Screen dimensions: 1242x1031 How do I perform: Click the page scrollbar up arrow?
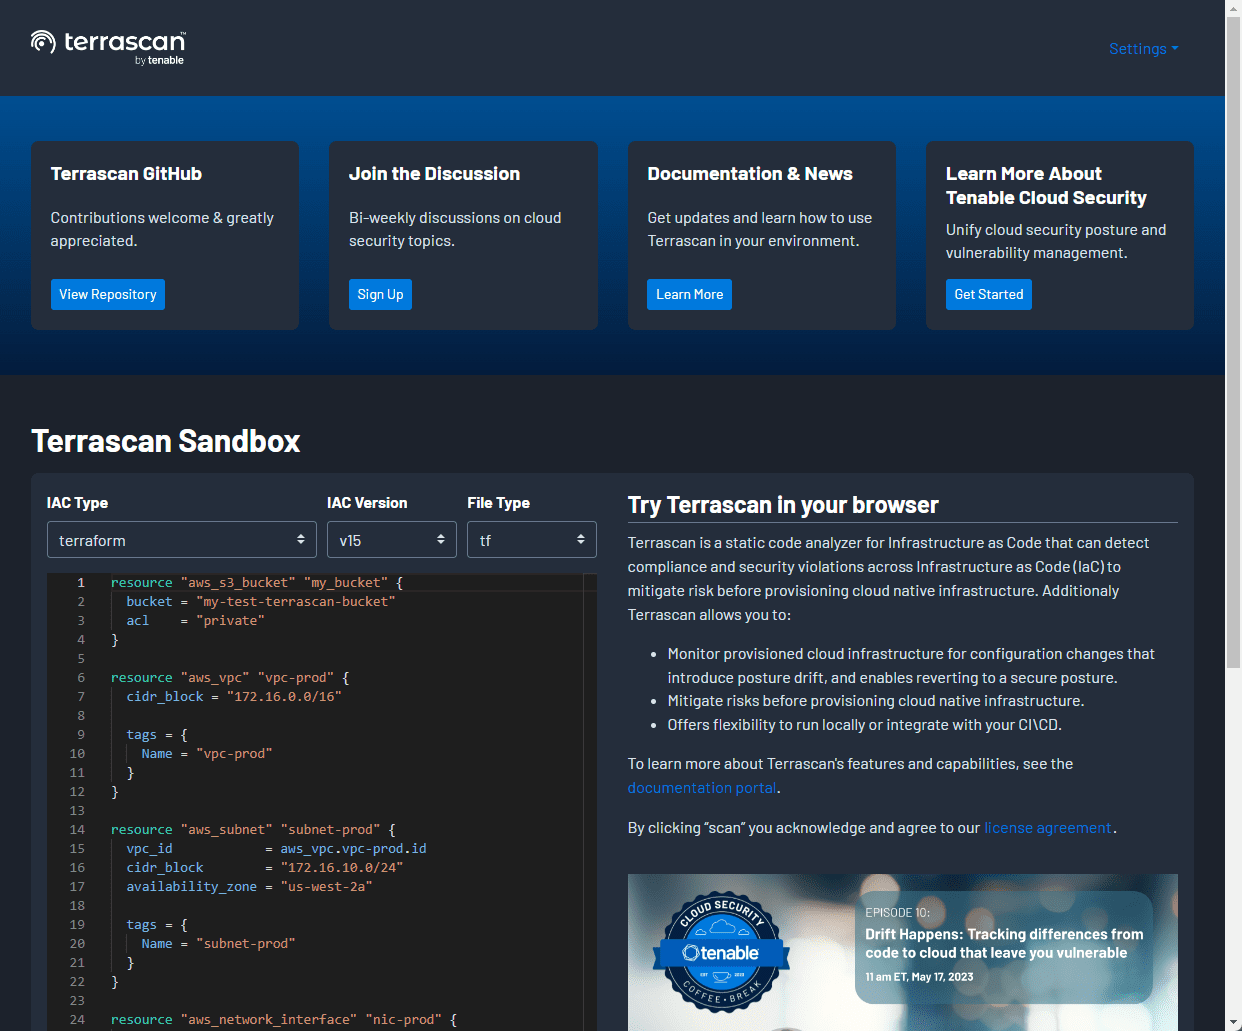coord(1233,8)
